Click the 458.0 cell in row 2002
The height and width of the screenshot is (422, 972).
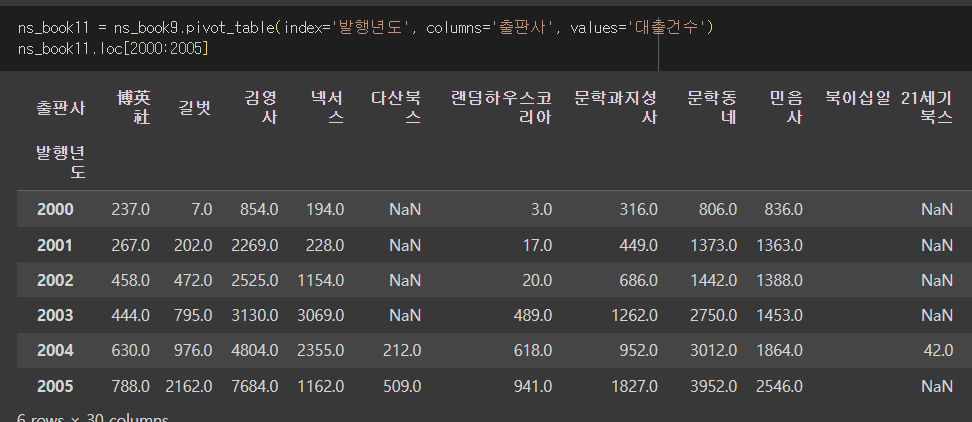tap(131, 280)
